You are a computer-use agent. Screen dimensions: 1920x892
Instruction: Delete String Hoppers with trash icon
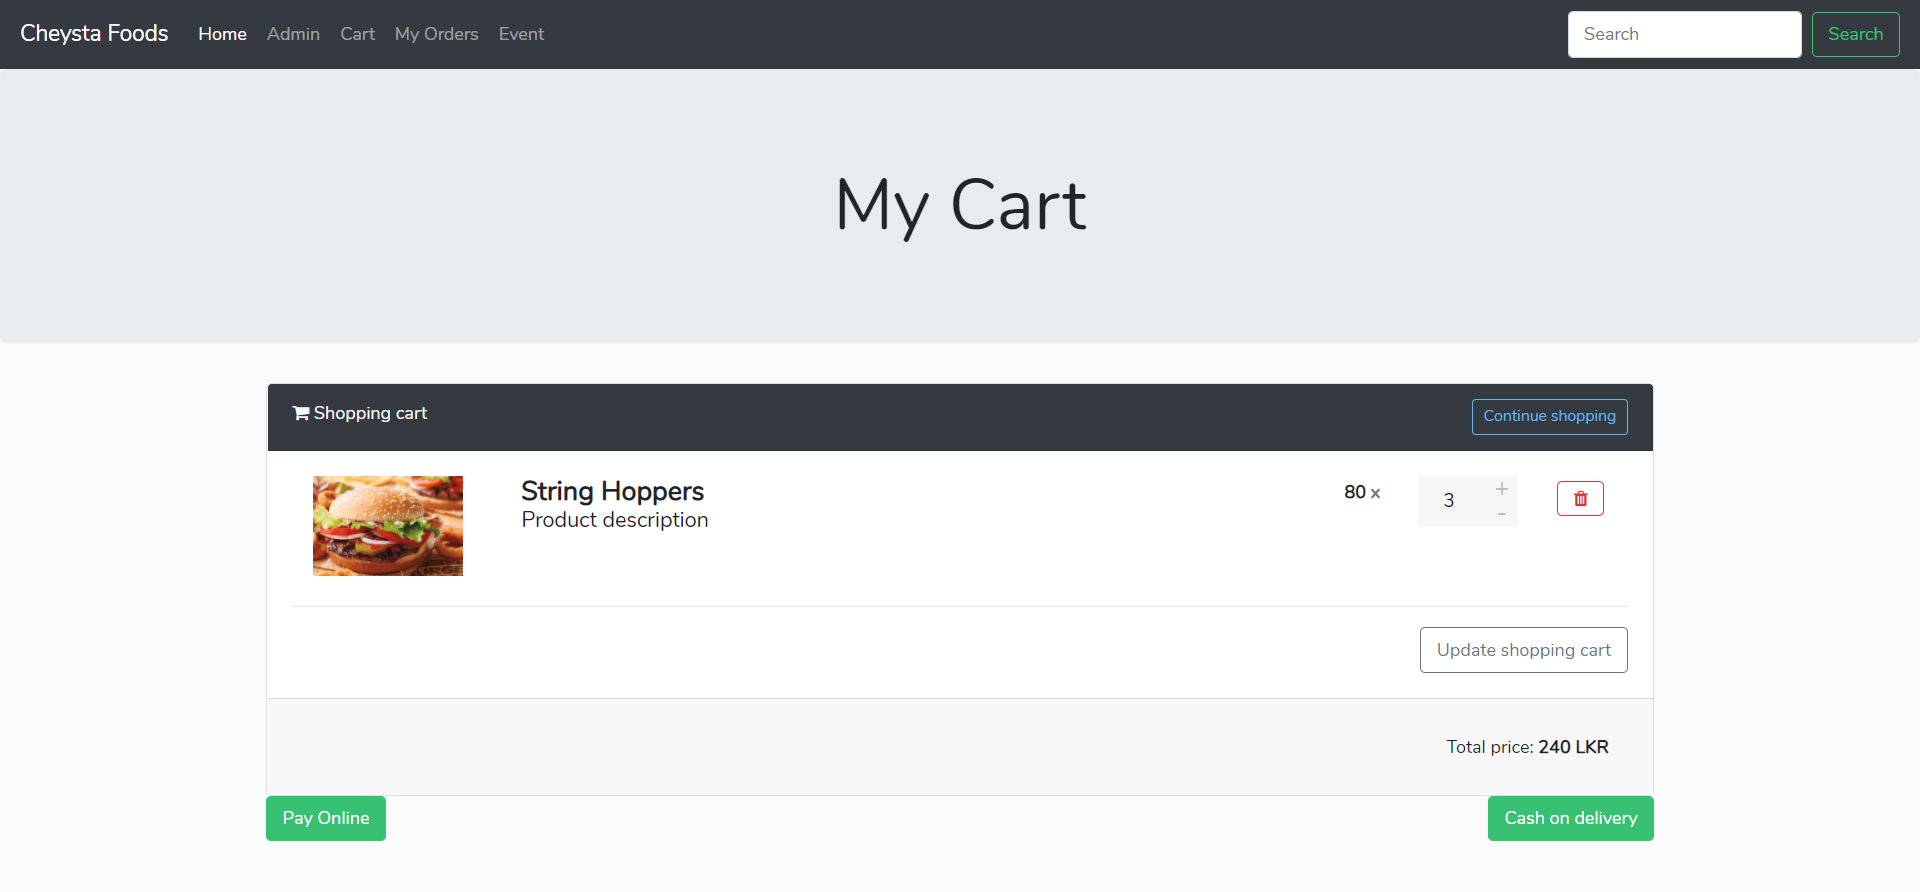tap(1580, 499)
